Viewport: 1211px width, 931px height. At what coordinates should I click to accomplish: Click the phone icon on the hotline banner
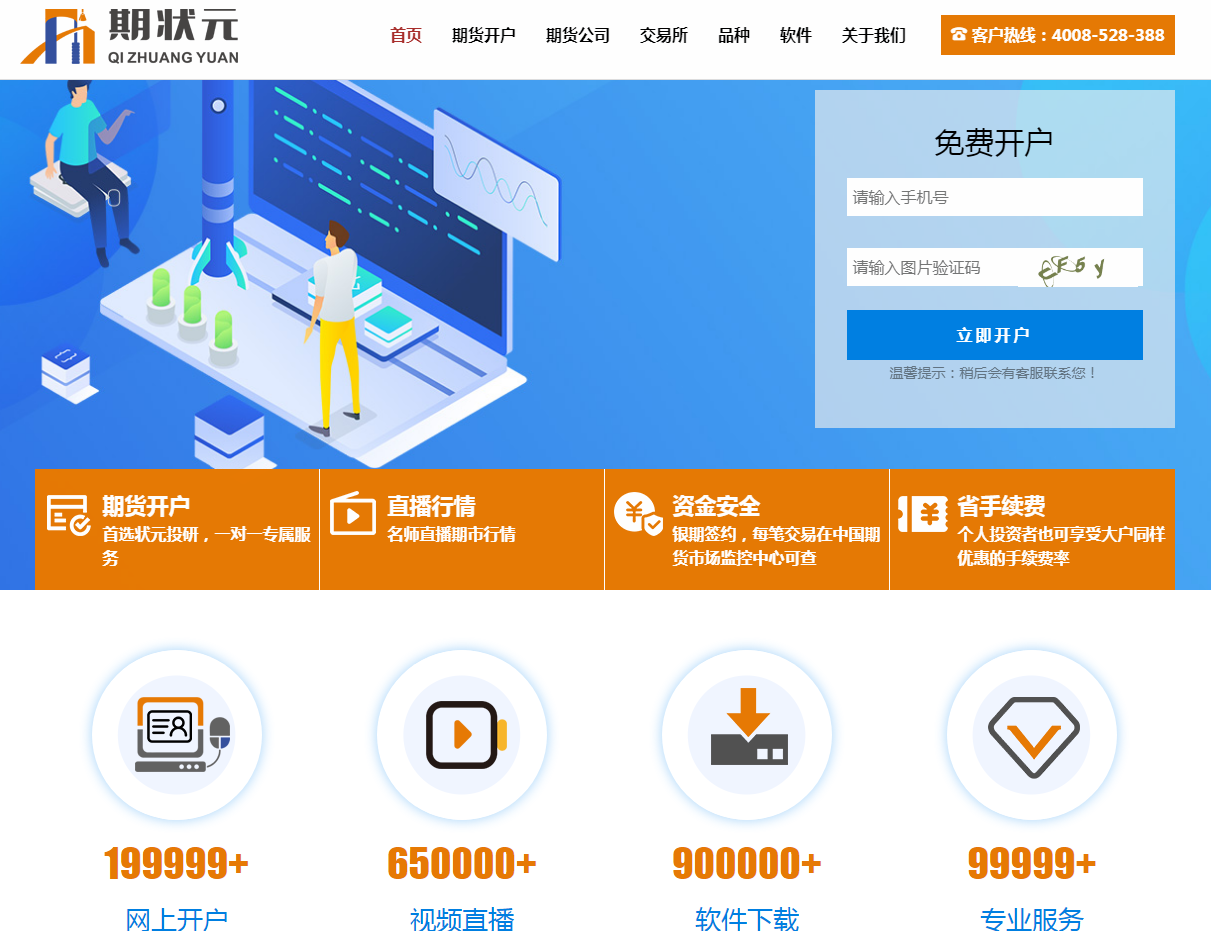(x=958, y=34)
